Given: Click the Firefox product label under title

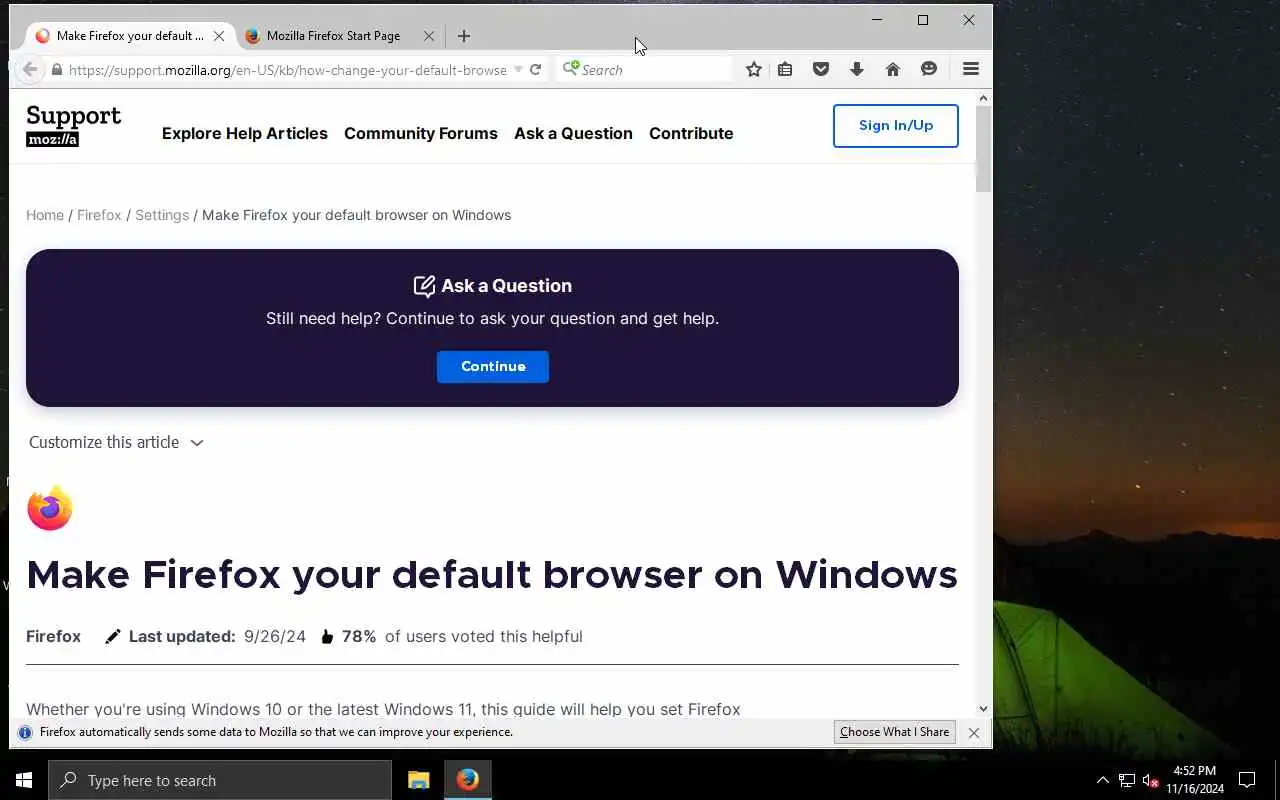Looking at the screenshot, I should 53,636.
